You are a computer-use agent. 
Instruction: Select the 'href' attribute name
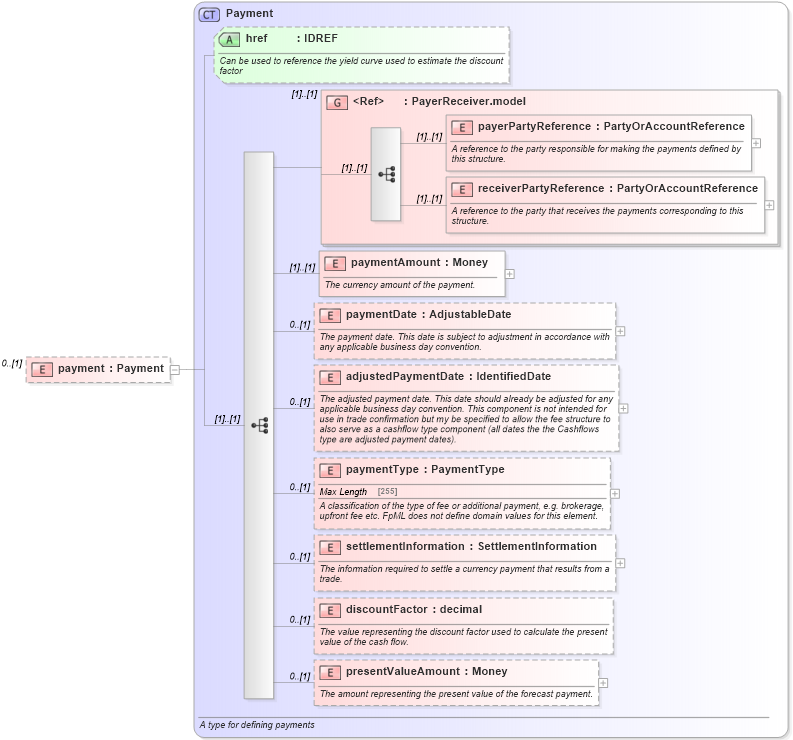click(x=256, y=38)
